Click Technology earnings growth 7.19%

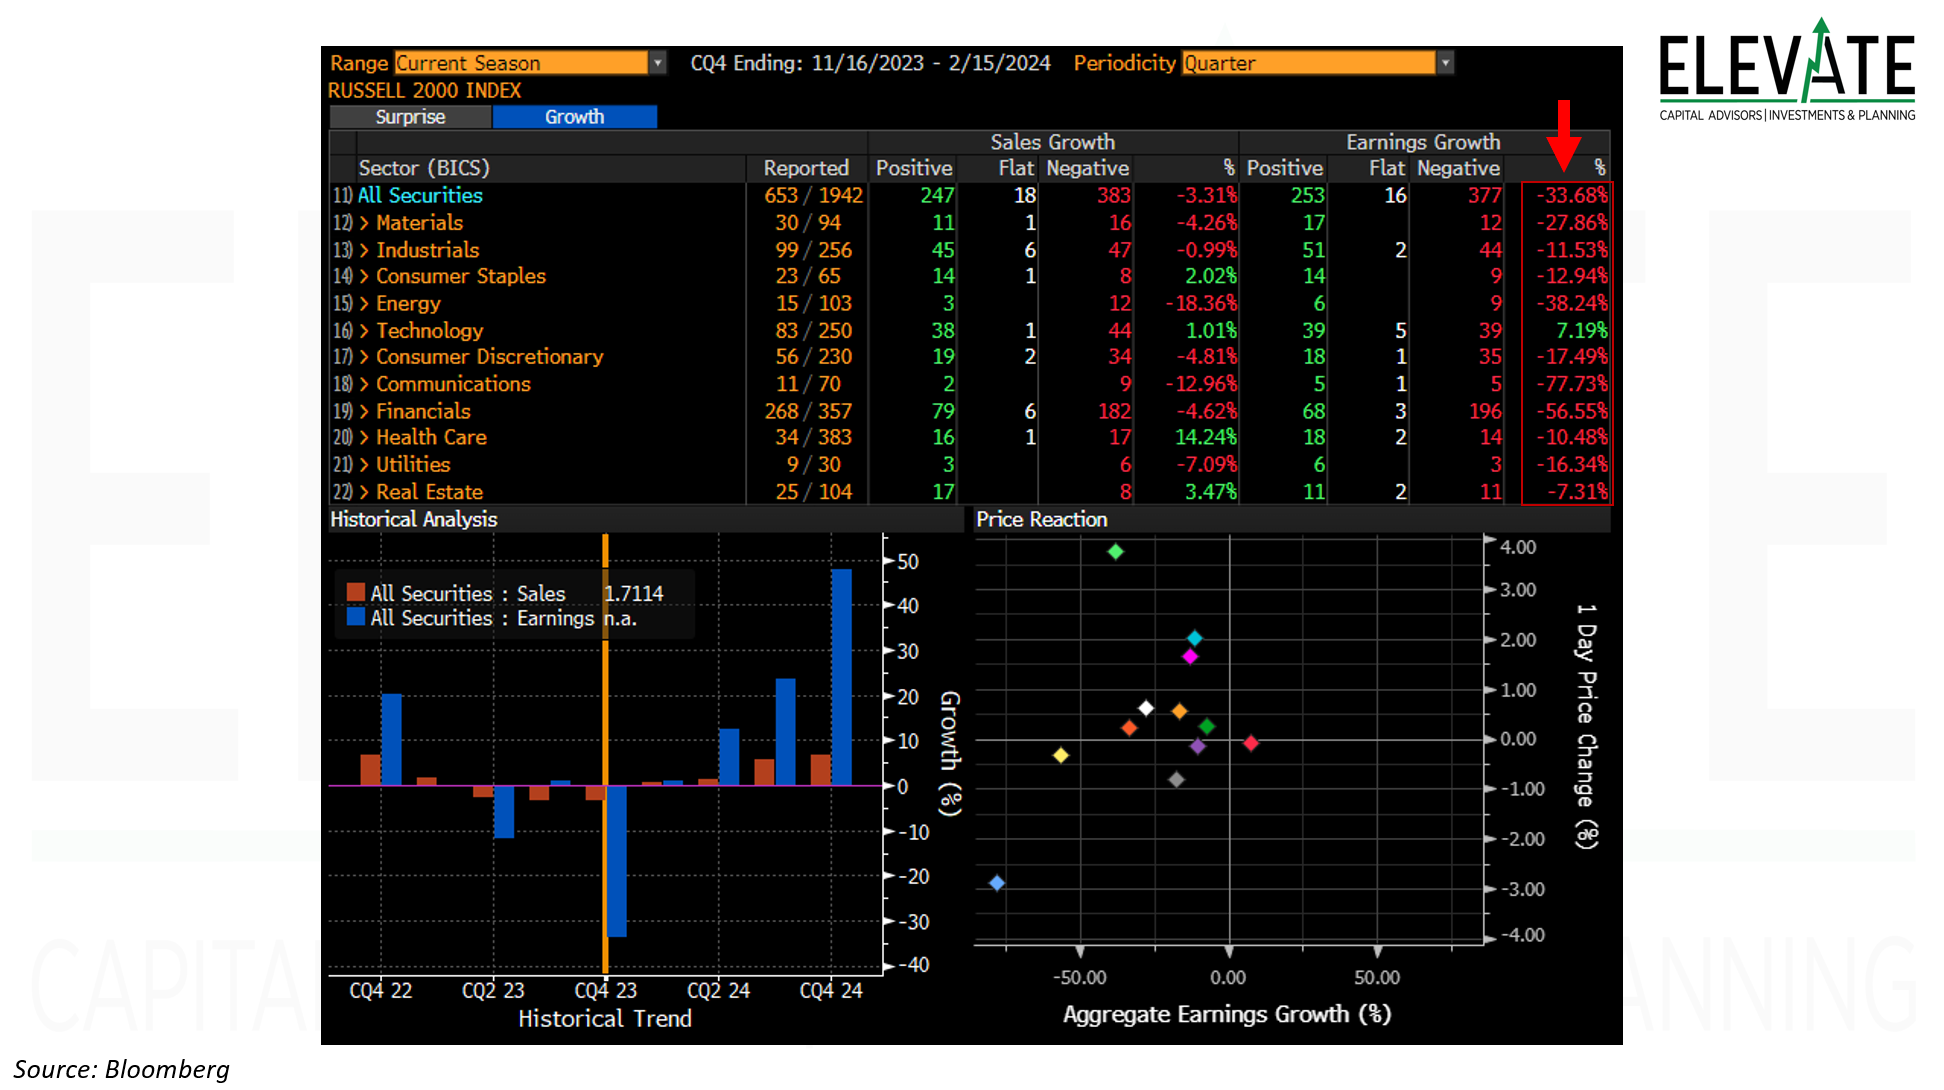coord(1581,330)
